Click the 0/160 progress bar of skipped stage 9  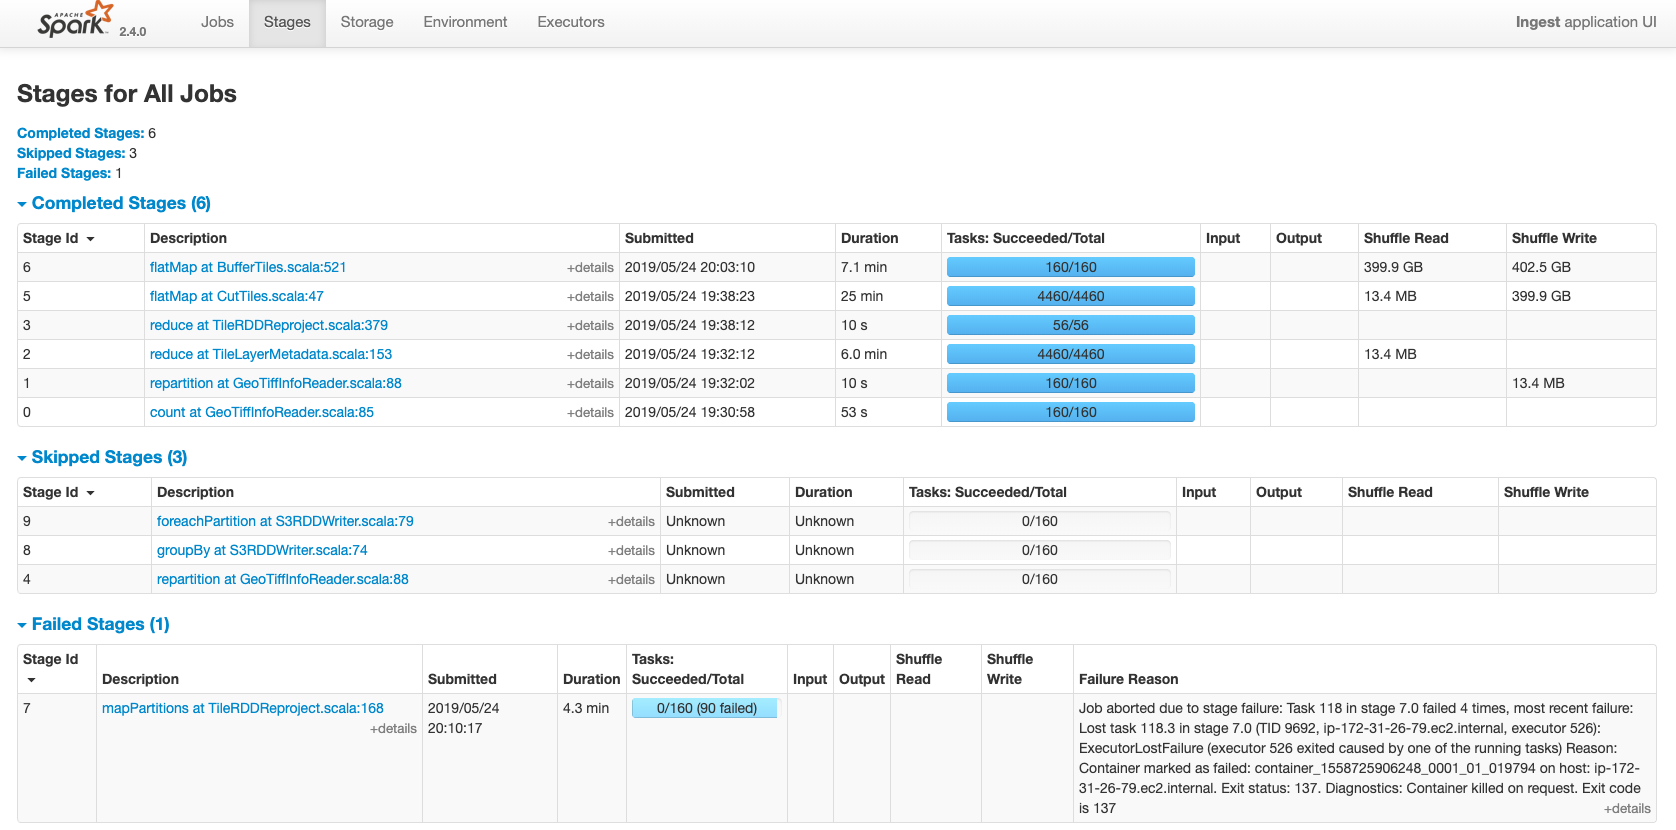[1040, 521]
